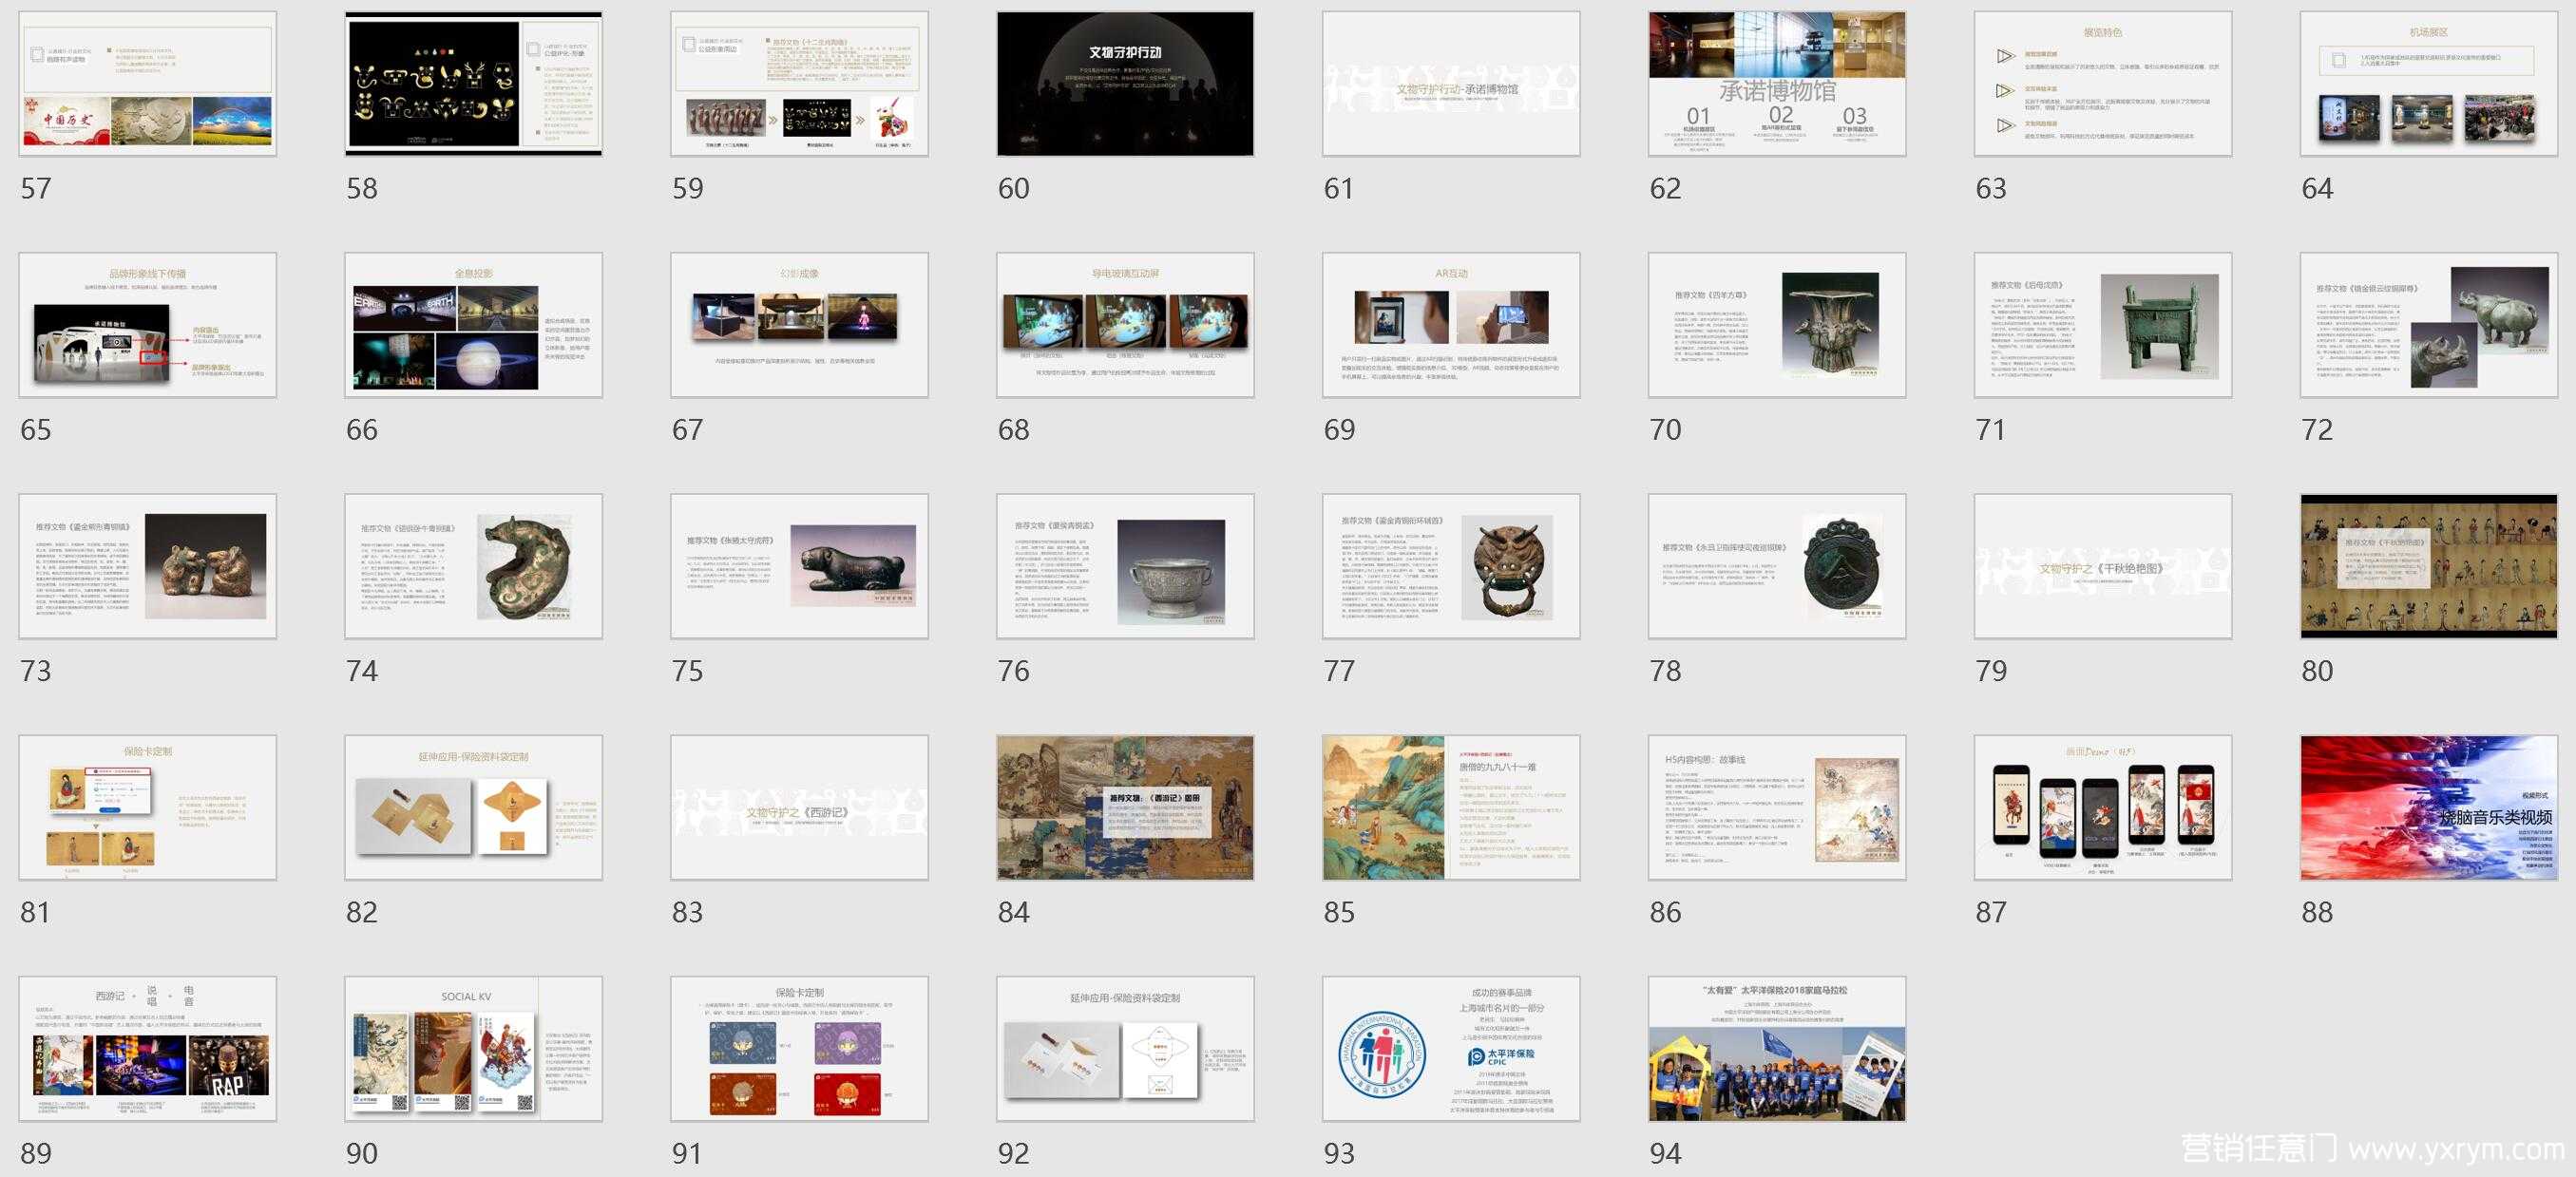The height and width of the screenshot is (1177, 2576).
Task: Select slide 67 thumbnail with three display photos
Action: tap(800, 325)
